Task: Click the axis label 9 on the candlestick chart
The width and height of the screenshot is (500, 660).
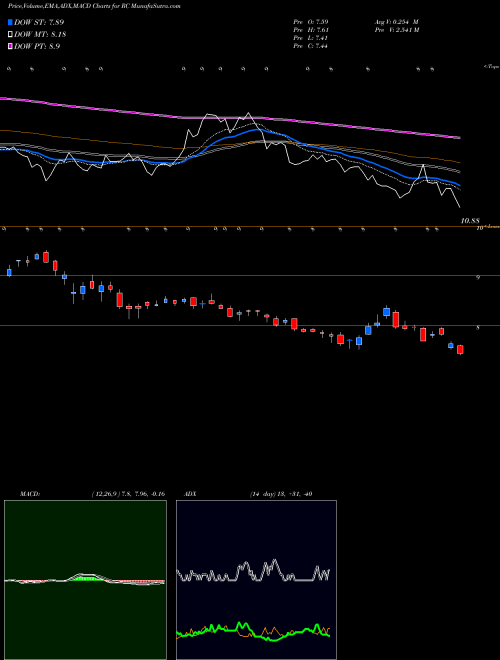Action: [478, 277]
